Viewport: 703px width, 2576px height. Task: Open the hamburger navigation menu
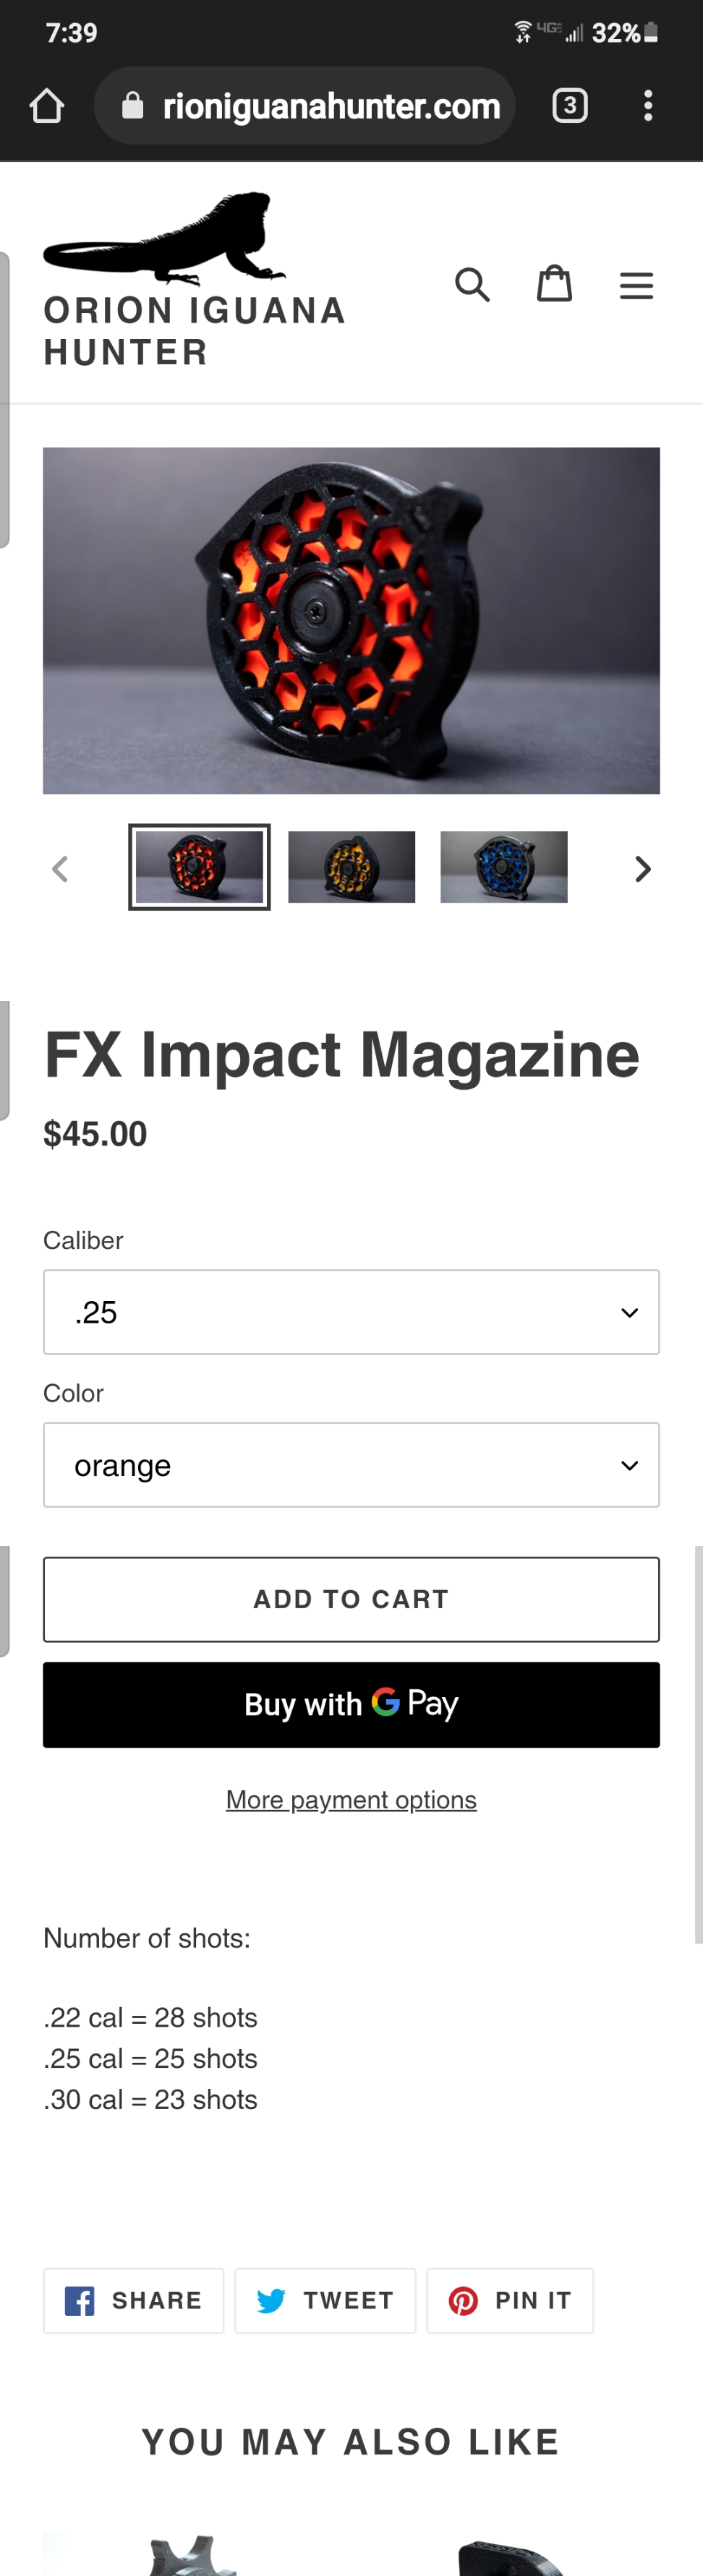636,286
